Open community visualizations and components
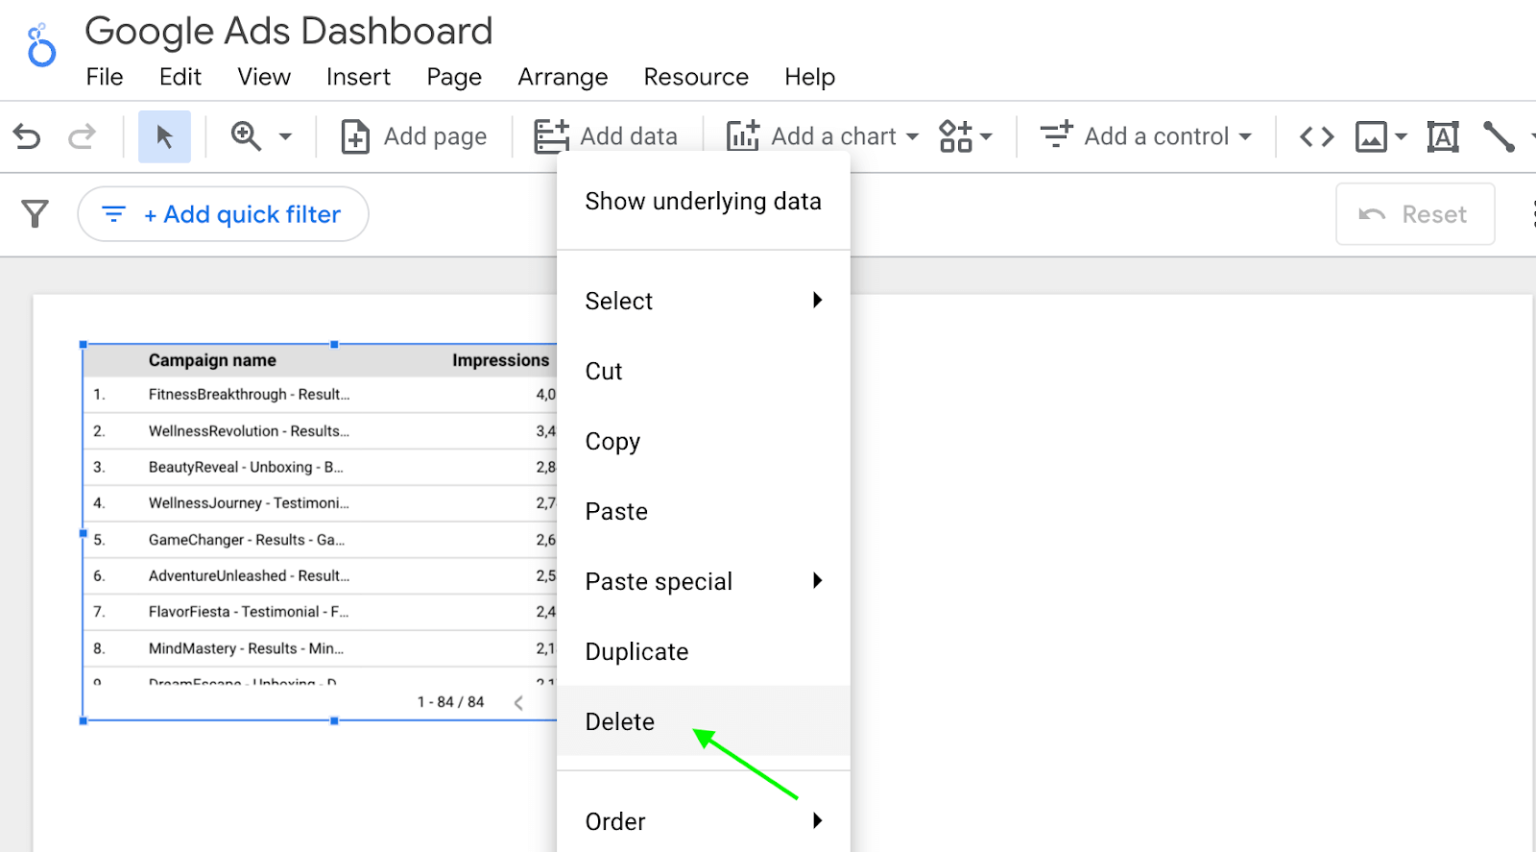 coord(958,136)
